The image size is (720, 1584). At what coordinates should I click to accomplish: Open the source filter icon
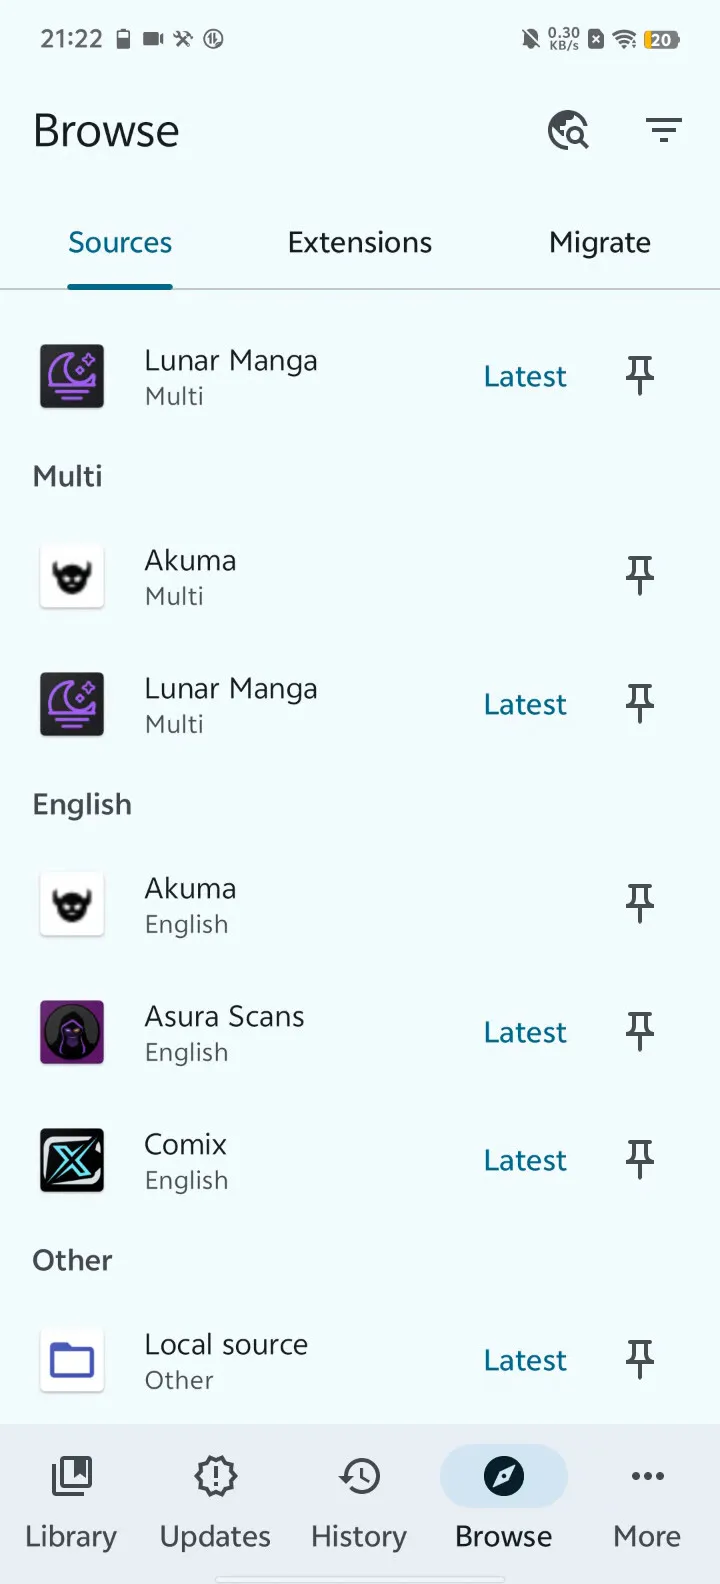(x=663, y=131)
